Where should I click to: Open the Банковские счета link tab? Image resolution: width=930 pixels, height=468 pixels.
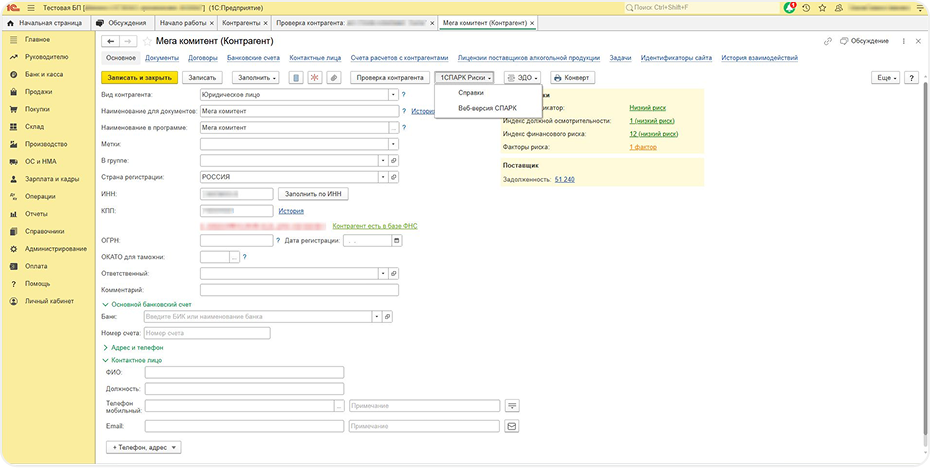pyautogui.click(x=253, y=58)
